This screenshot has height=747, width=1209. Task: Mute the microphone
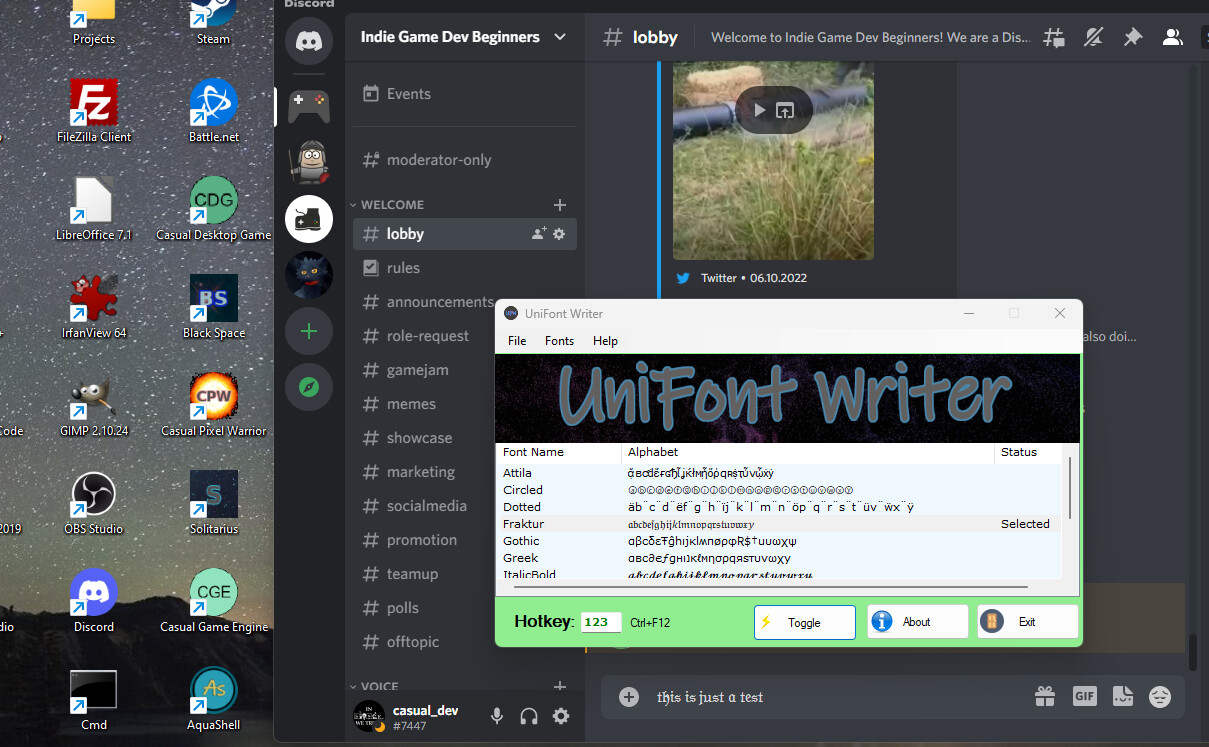pos(497,716)
